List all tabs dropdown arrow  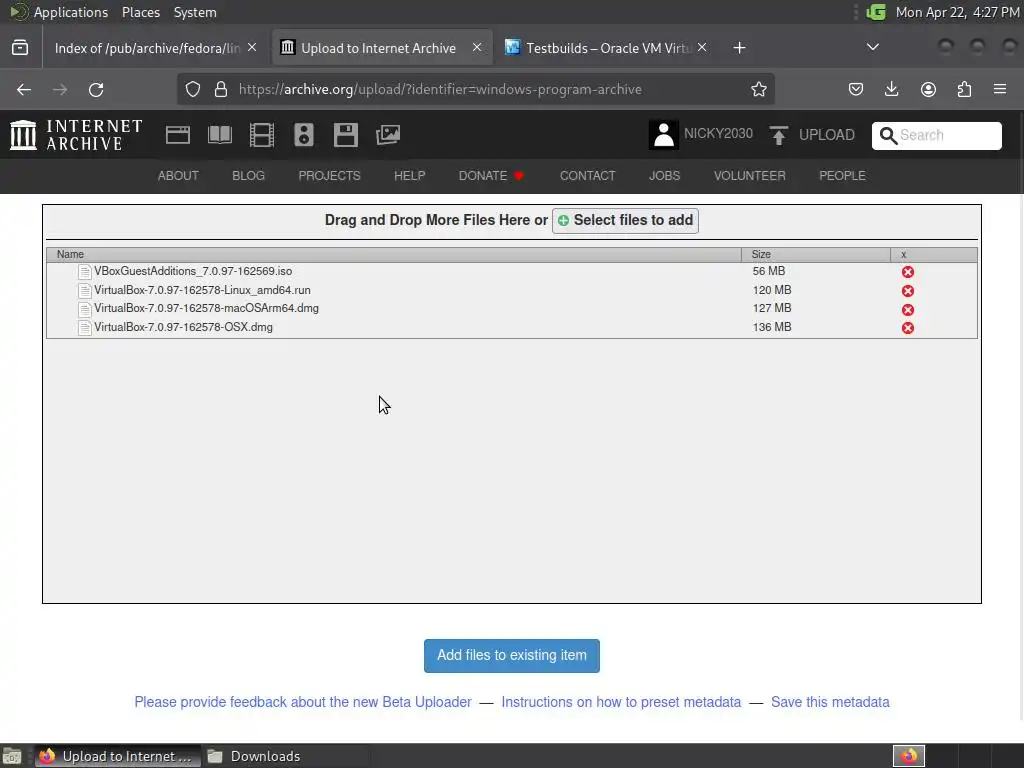click(872, 47)
